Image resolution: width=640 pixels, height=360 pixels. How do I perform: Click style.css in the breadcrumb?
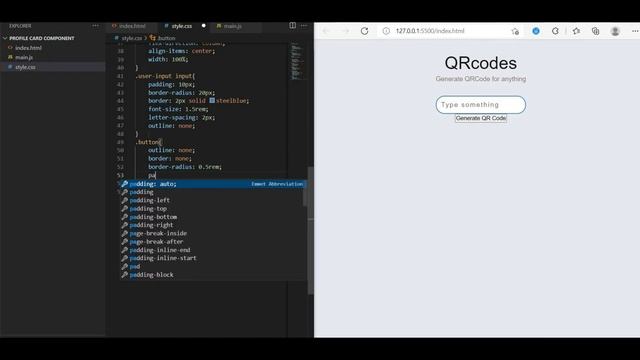[131, 38]
